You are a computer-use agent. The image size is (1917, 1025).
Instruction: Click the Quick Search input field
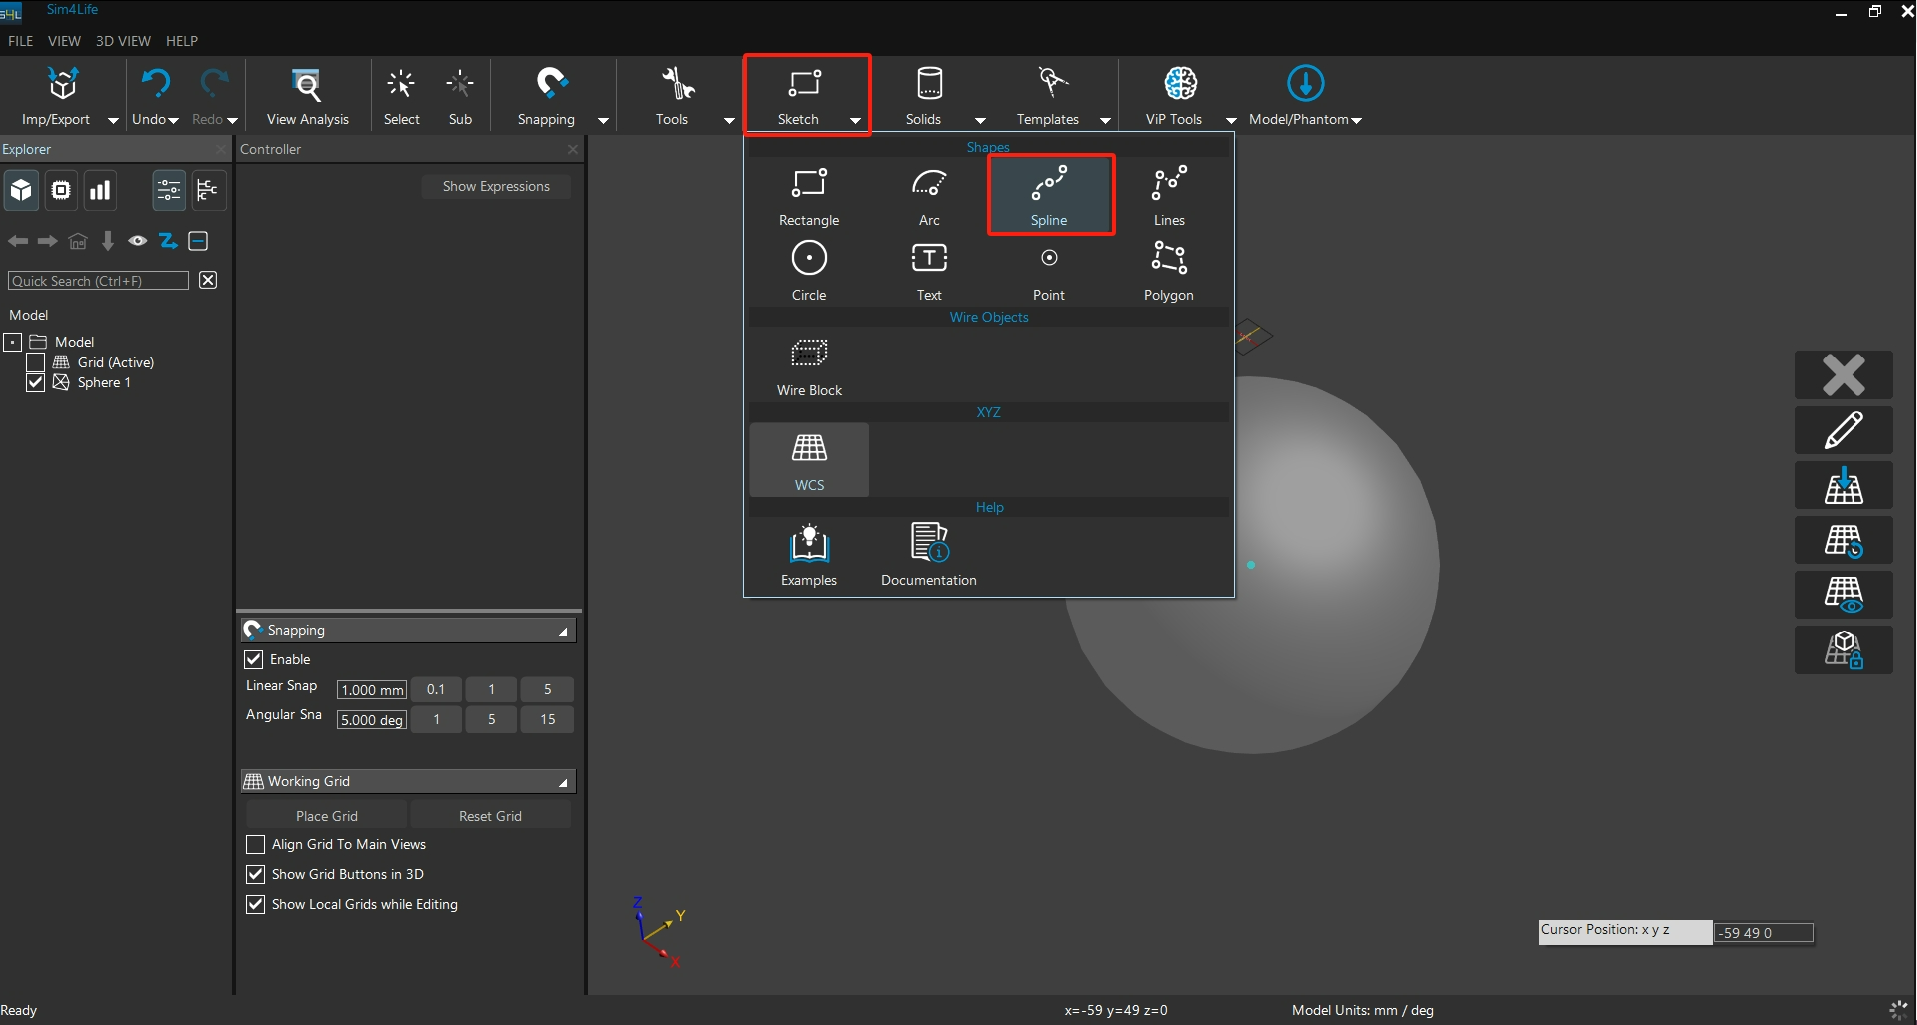click(x=98, y=281)
